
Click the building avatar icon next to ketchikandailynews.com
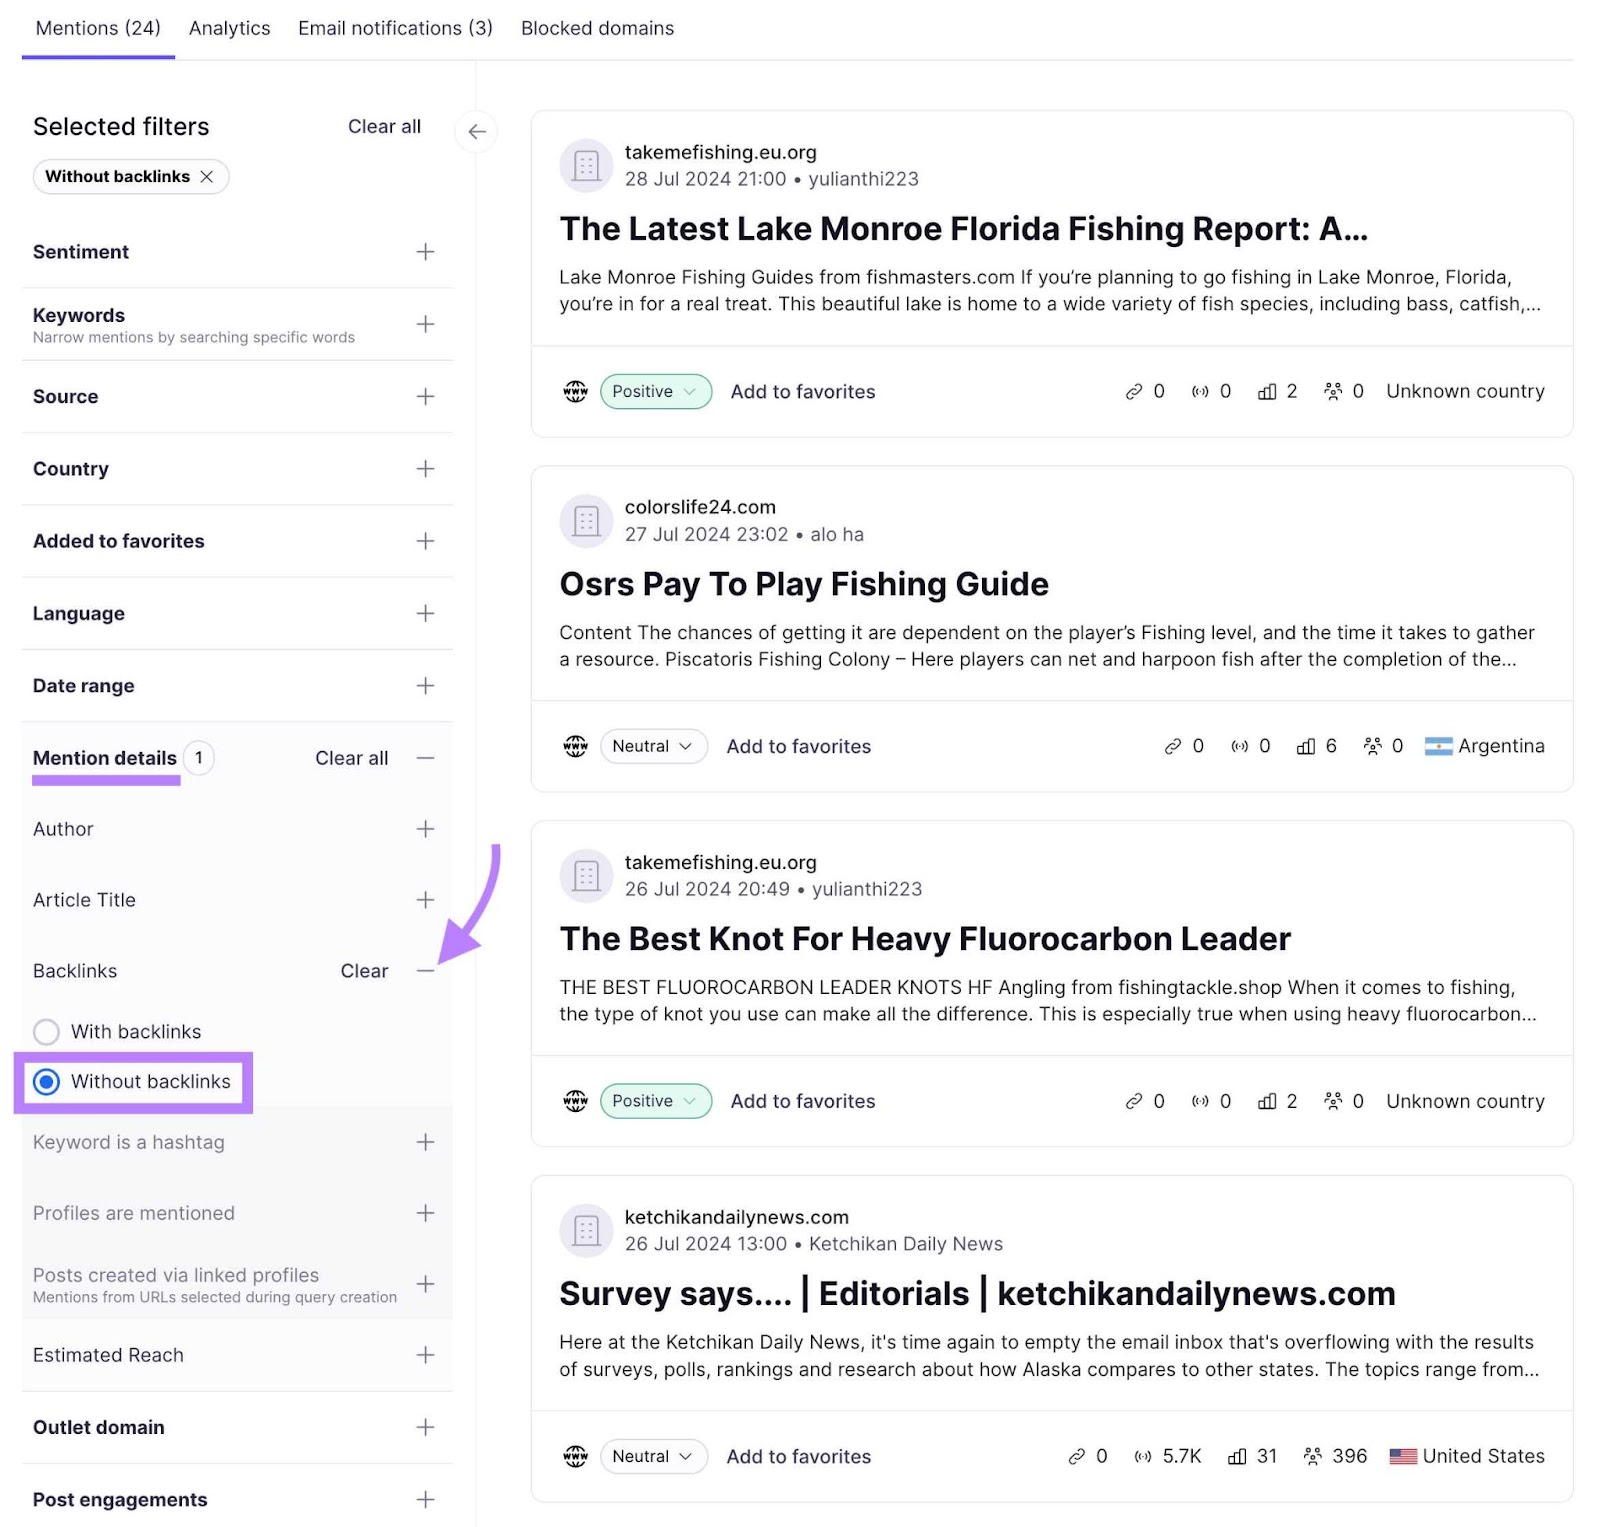pos(586,1231)
